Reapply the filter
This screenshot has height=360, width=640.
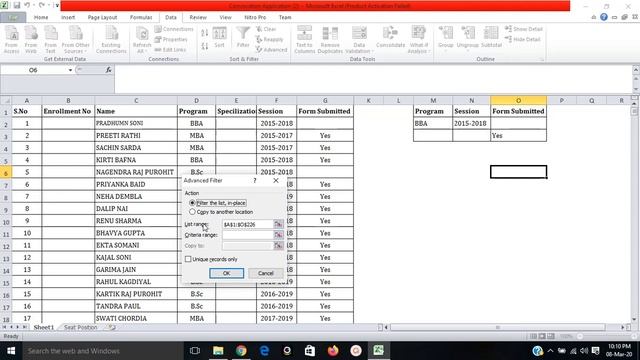click(x=269, y=39)
